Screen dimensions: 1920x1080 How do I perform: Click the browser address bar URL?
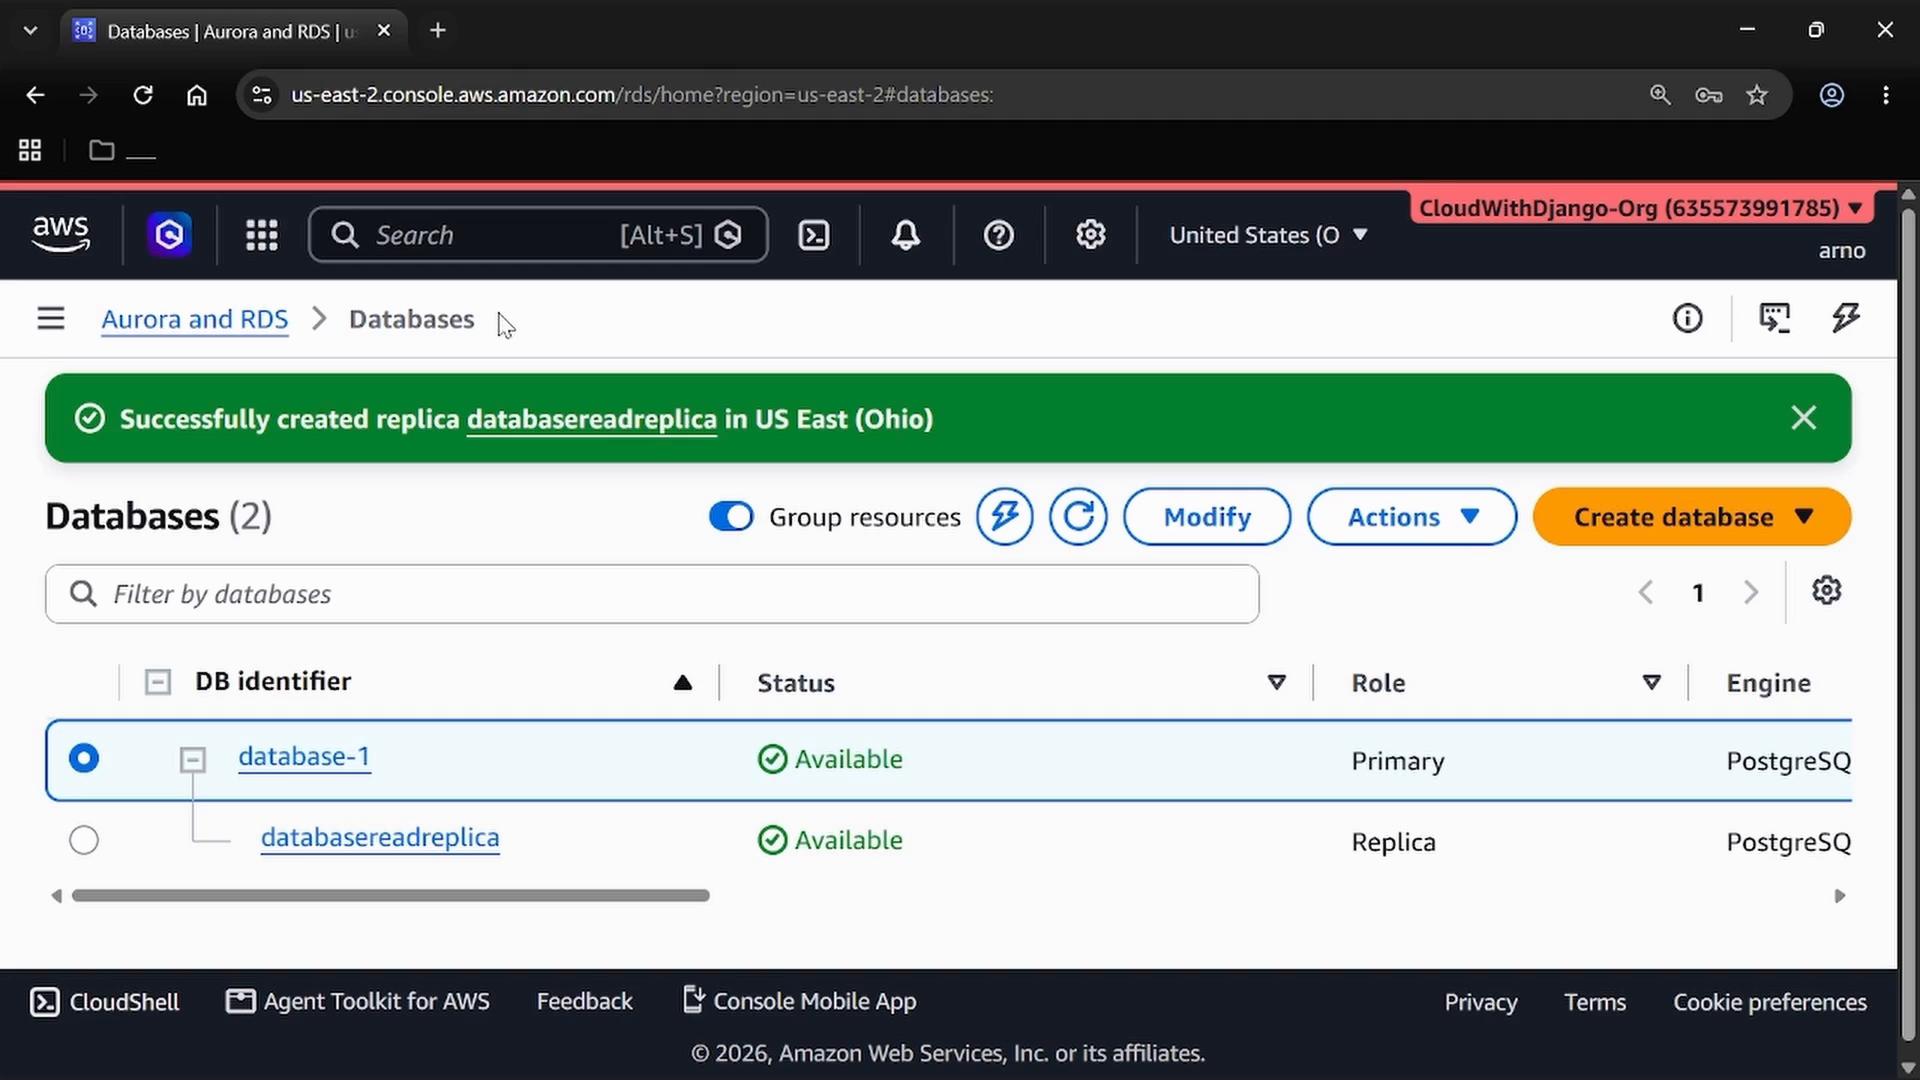(x=642, y=95)
